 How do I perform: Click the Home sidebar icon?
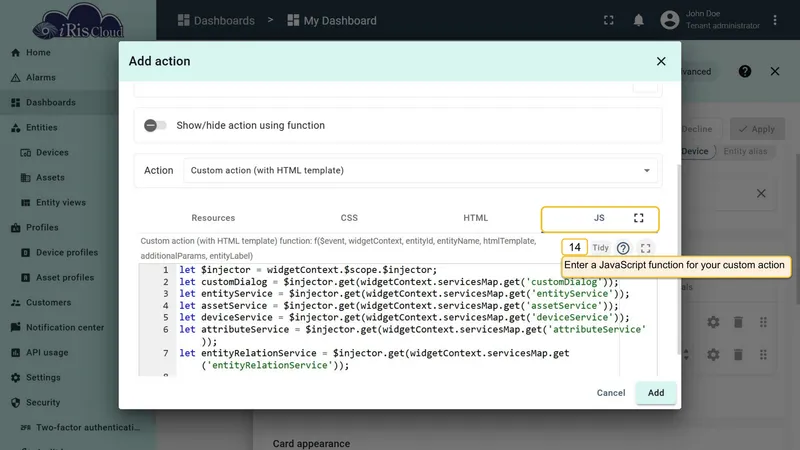(x=15, y=53)
